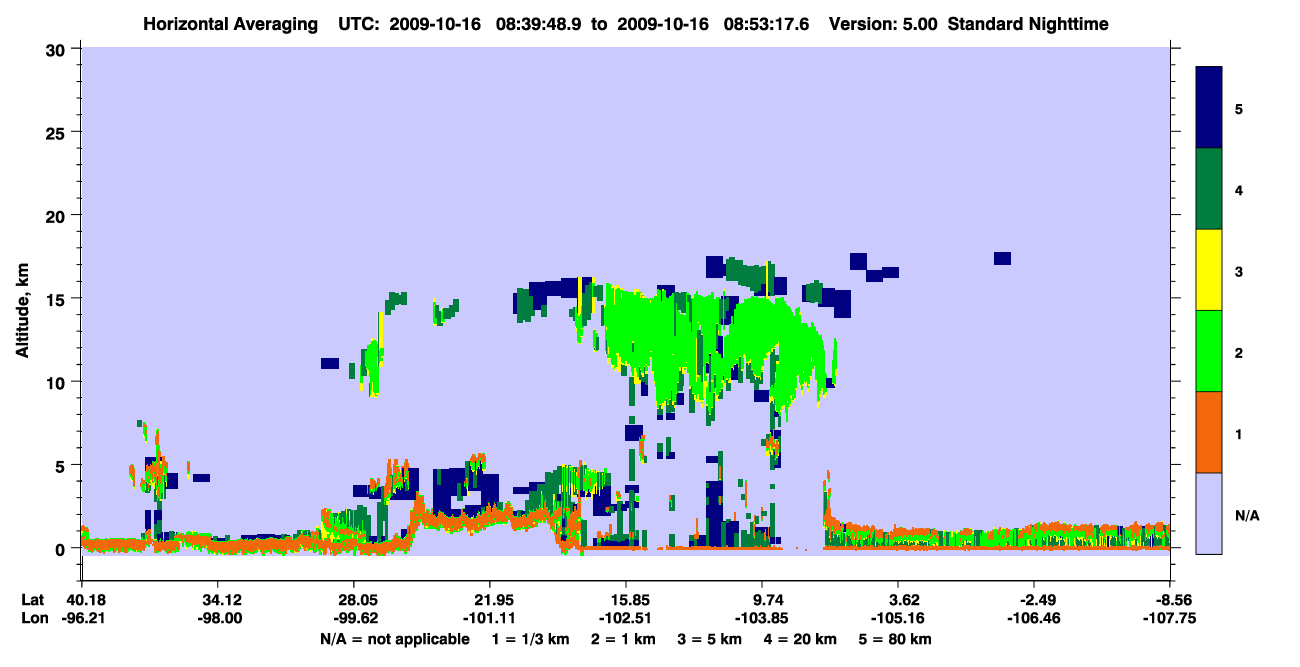The width and height of the screenshot is (1300, 667).
Task: Click legend text '3 = 5 km'
Action: coord(710,639)
